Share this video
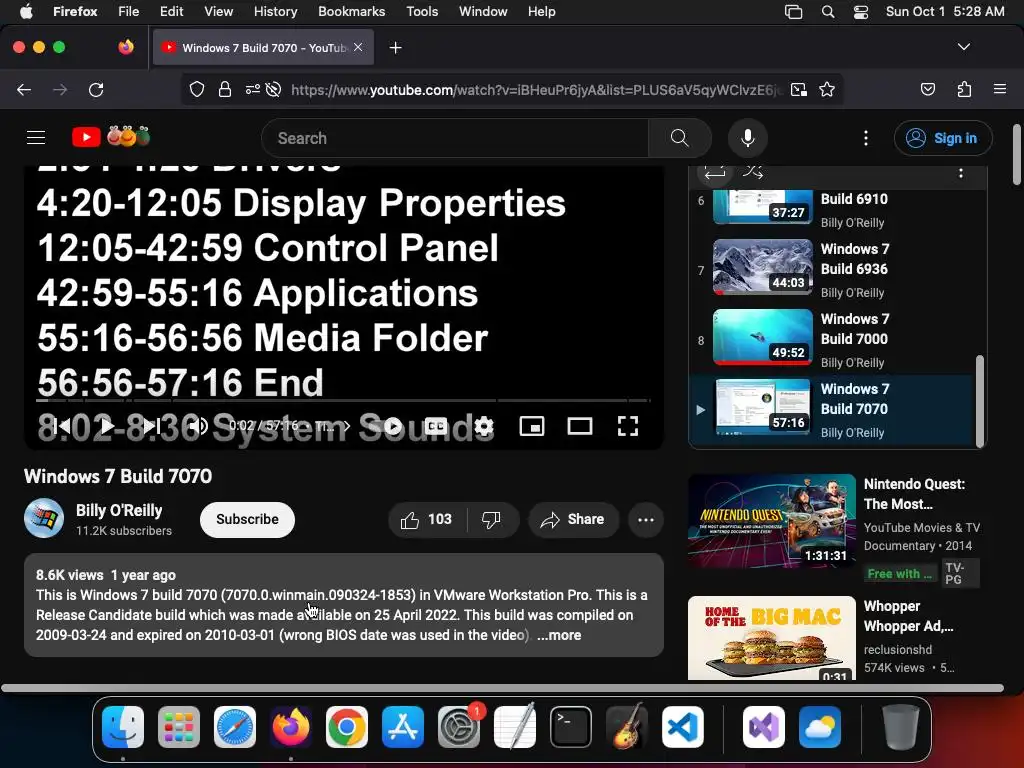 [x=573, y=519]
